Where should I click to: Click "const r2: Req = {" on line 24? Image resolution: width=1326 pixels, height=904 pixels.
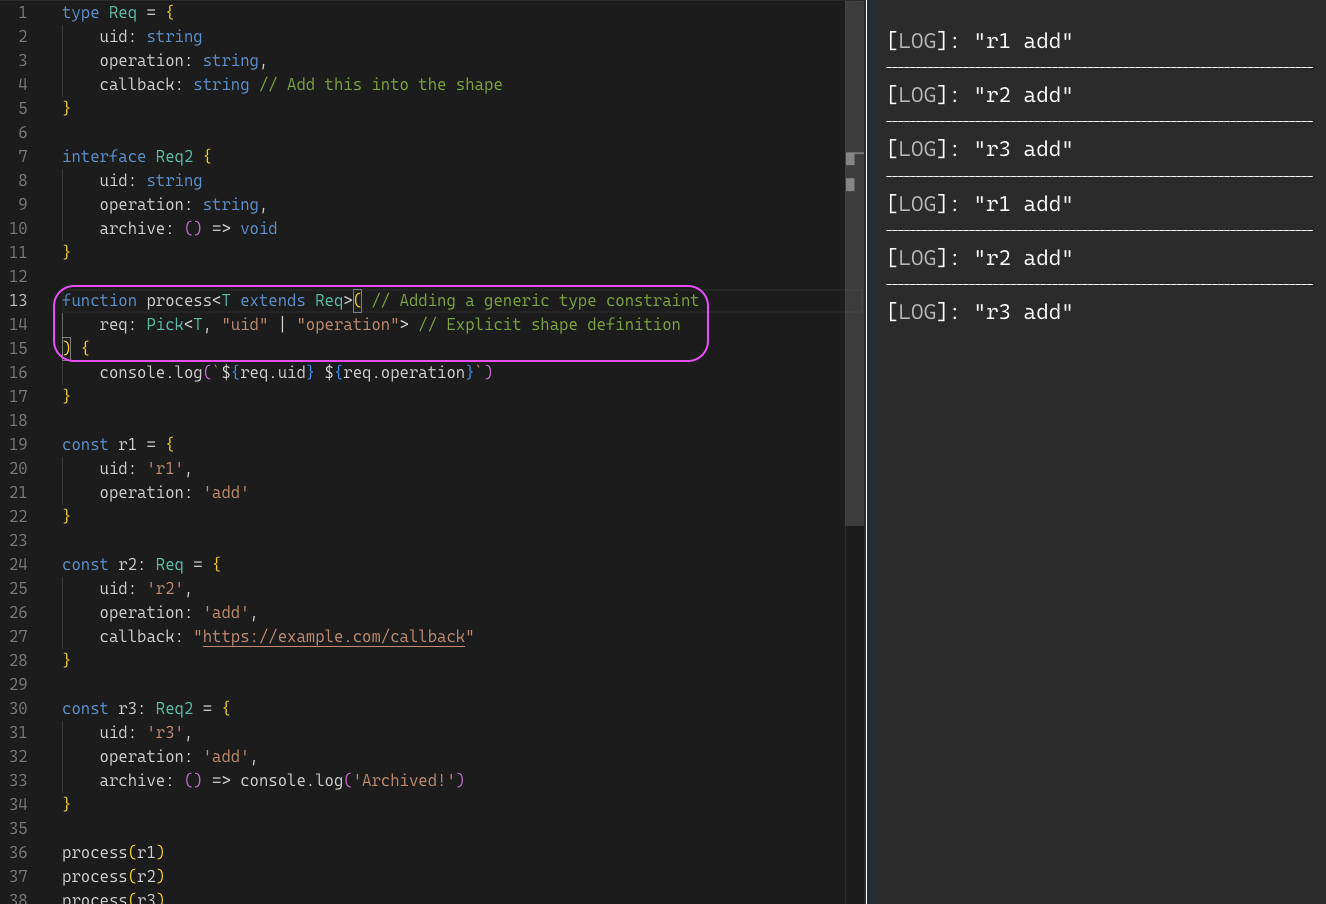coord(141,564)
